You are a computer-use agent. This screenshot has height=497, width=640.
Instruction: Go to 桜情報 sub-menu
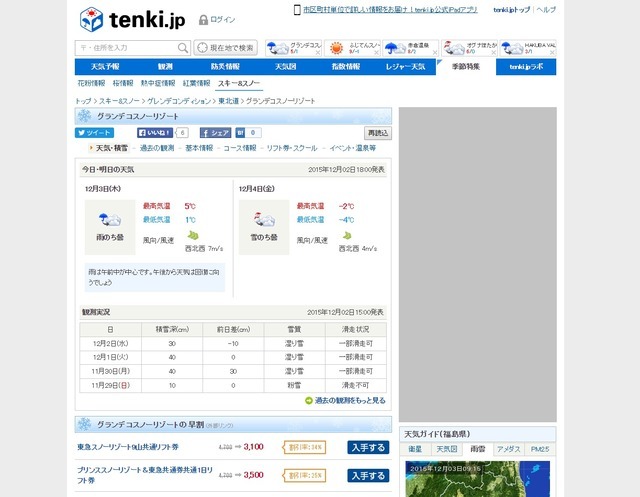123,83
